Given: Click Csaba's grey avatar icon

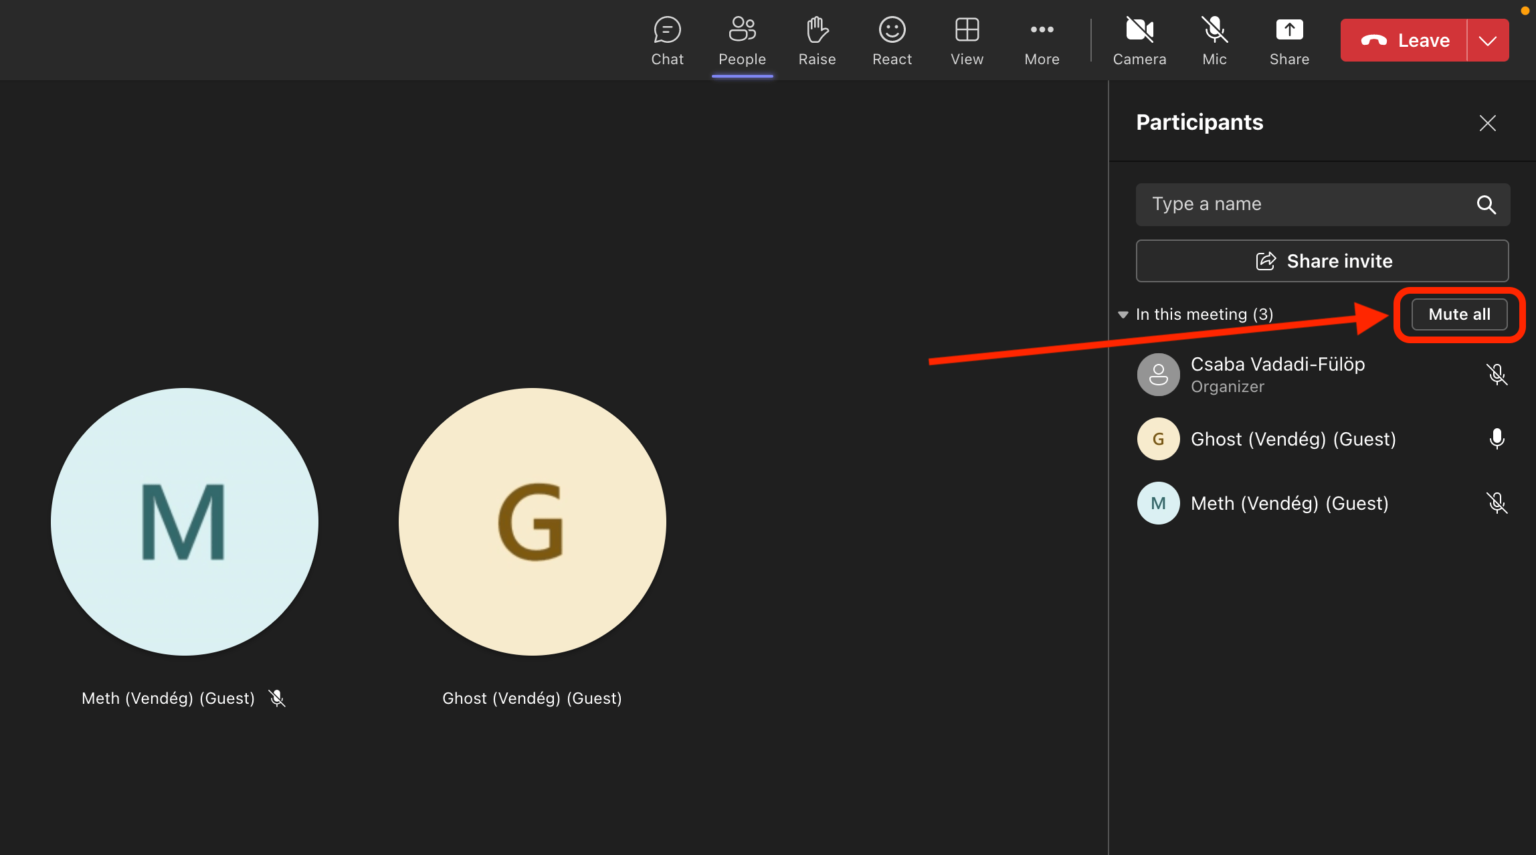Looking at the screenshot, I should [x=1158, y=375].
